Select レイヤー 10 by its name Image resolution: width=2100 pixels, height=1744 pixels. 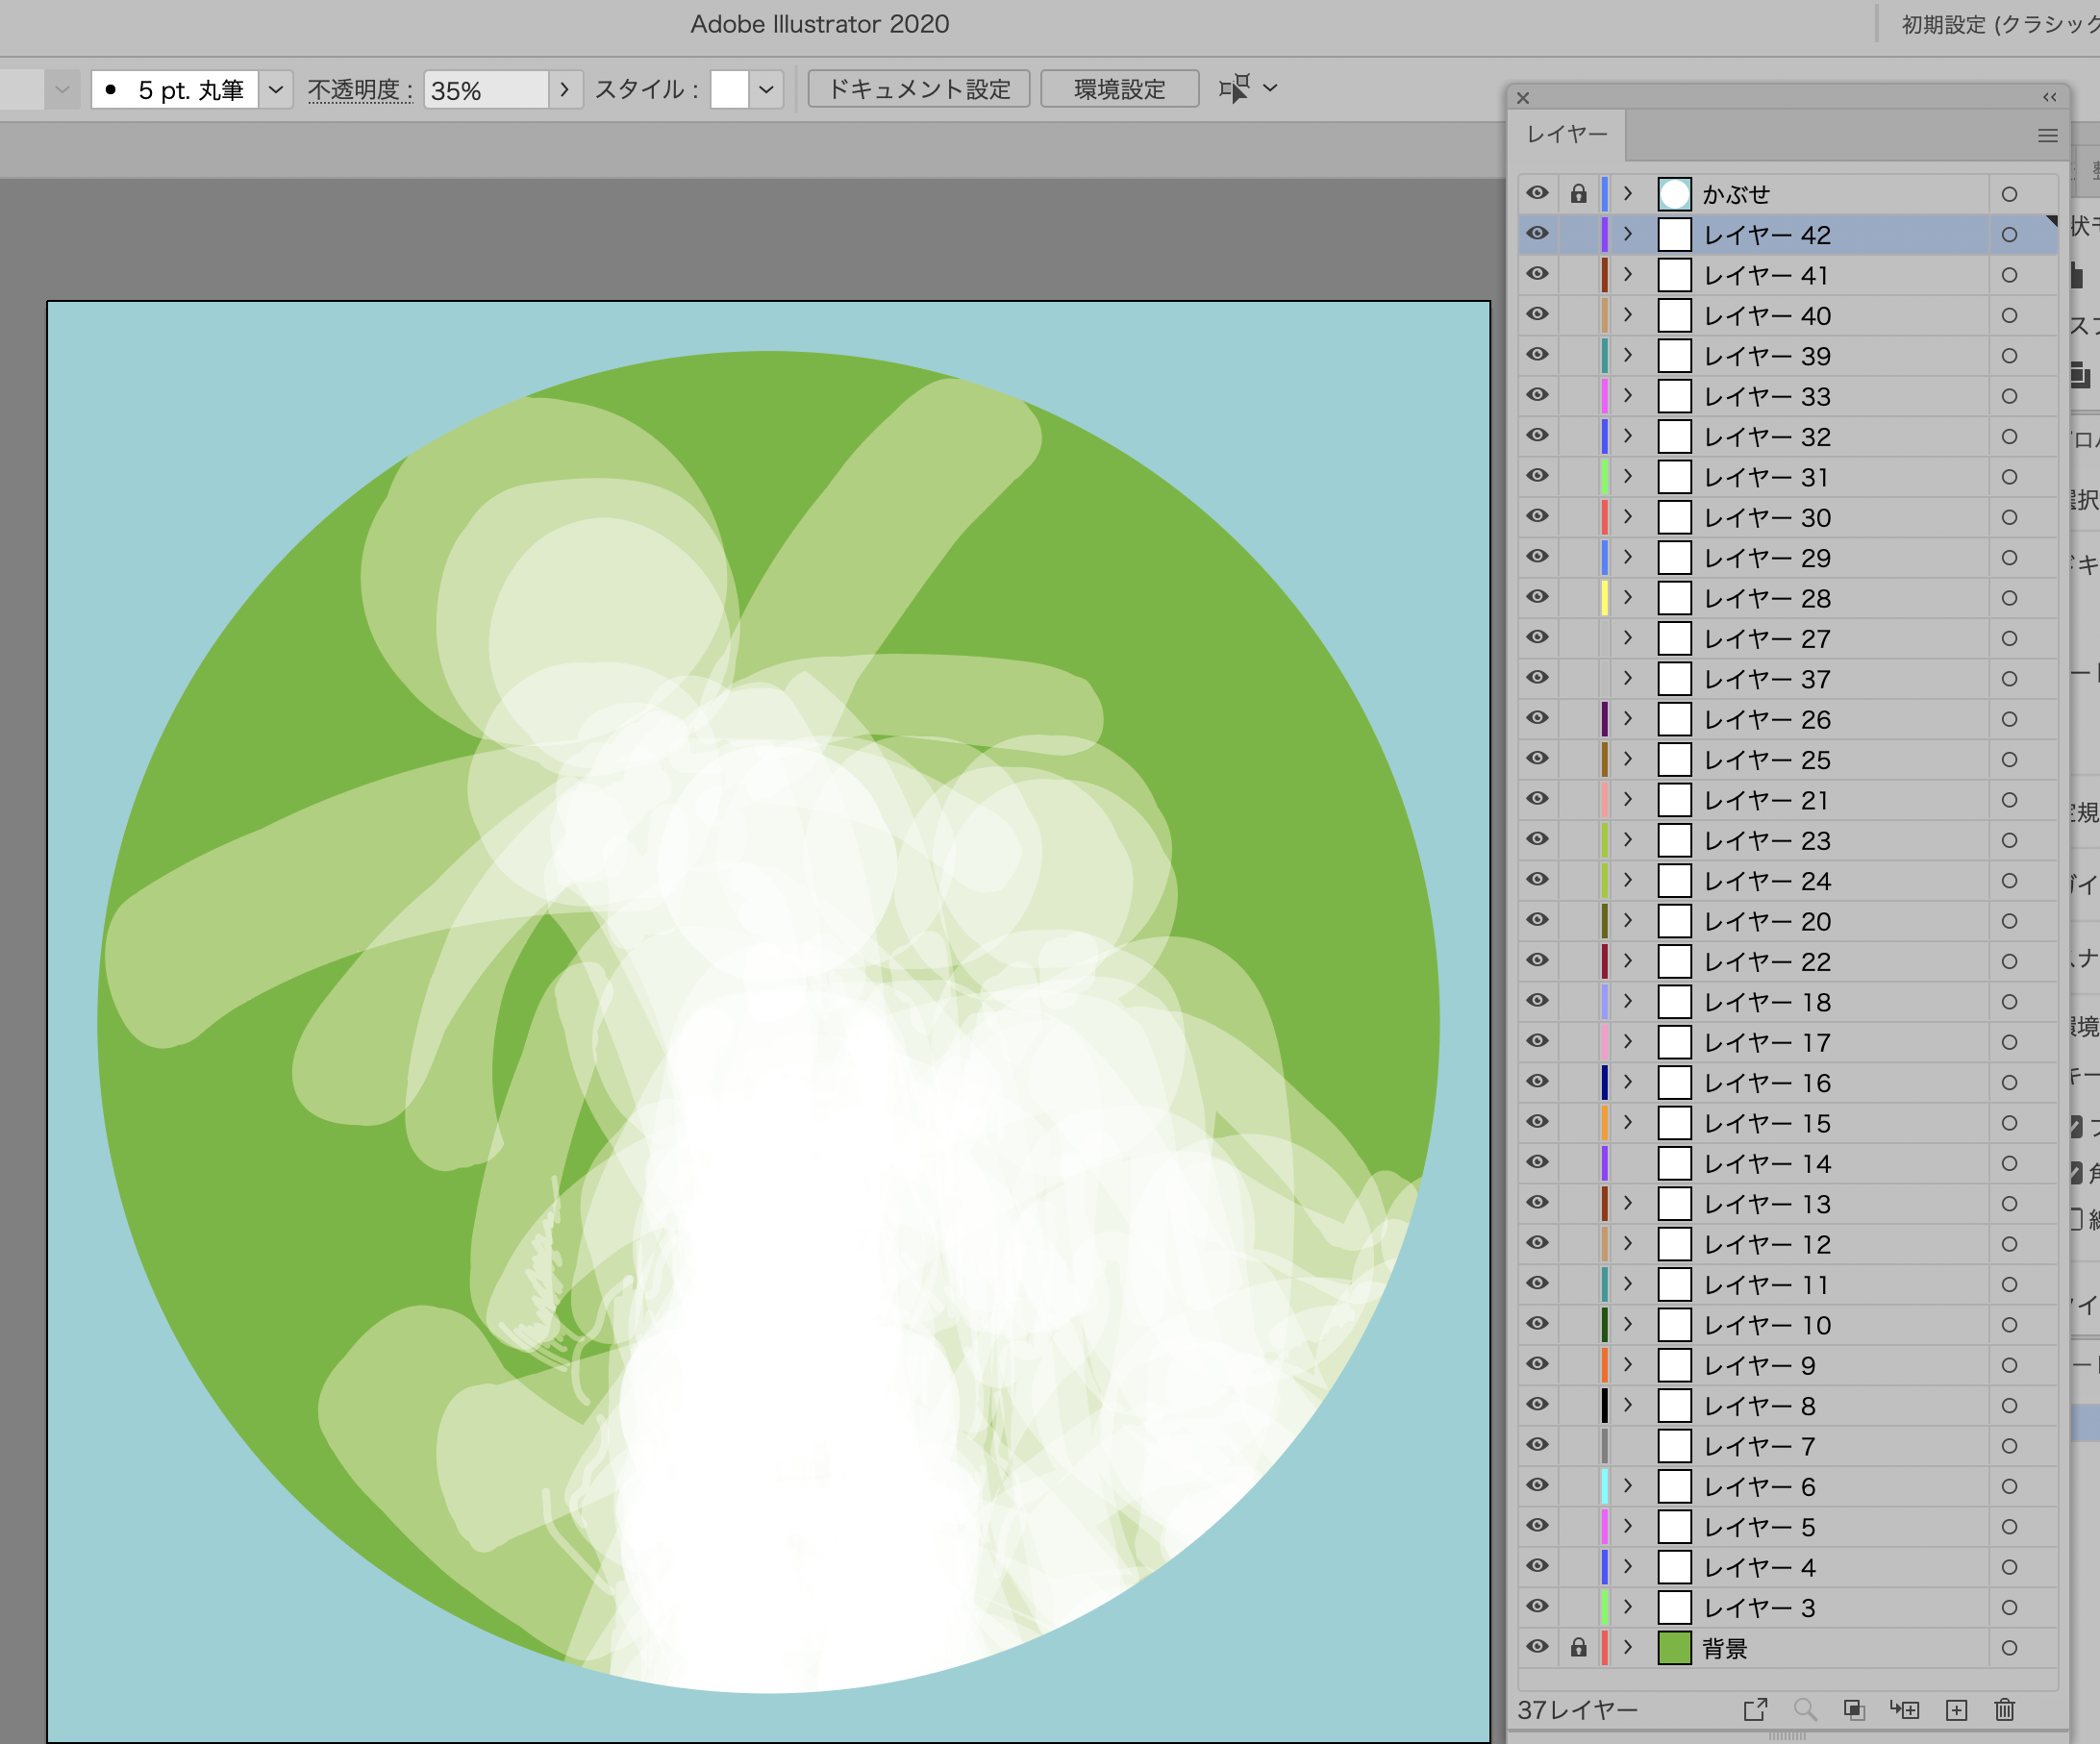(x=1767, y=1325)
